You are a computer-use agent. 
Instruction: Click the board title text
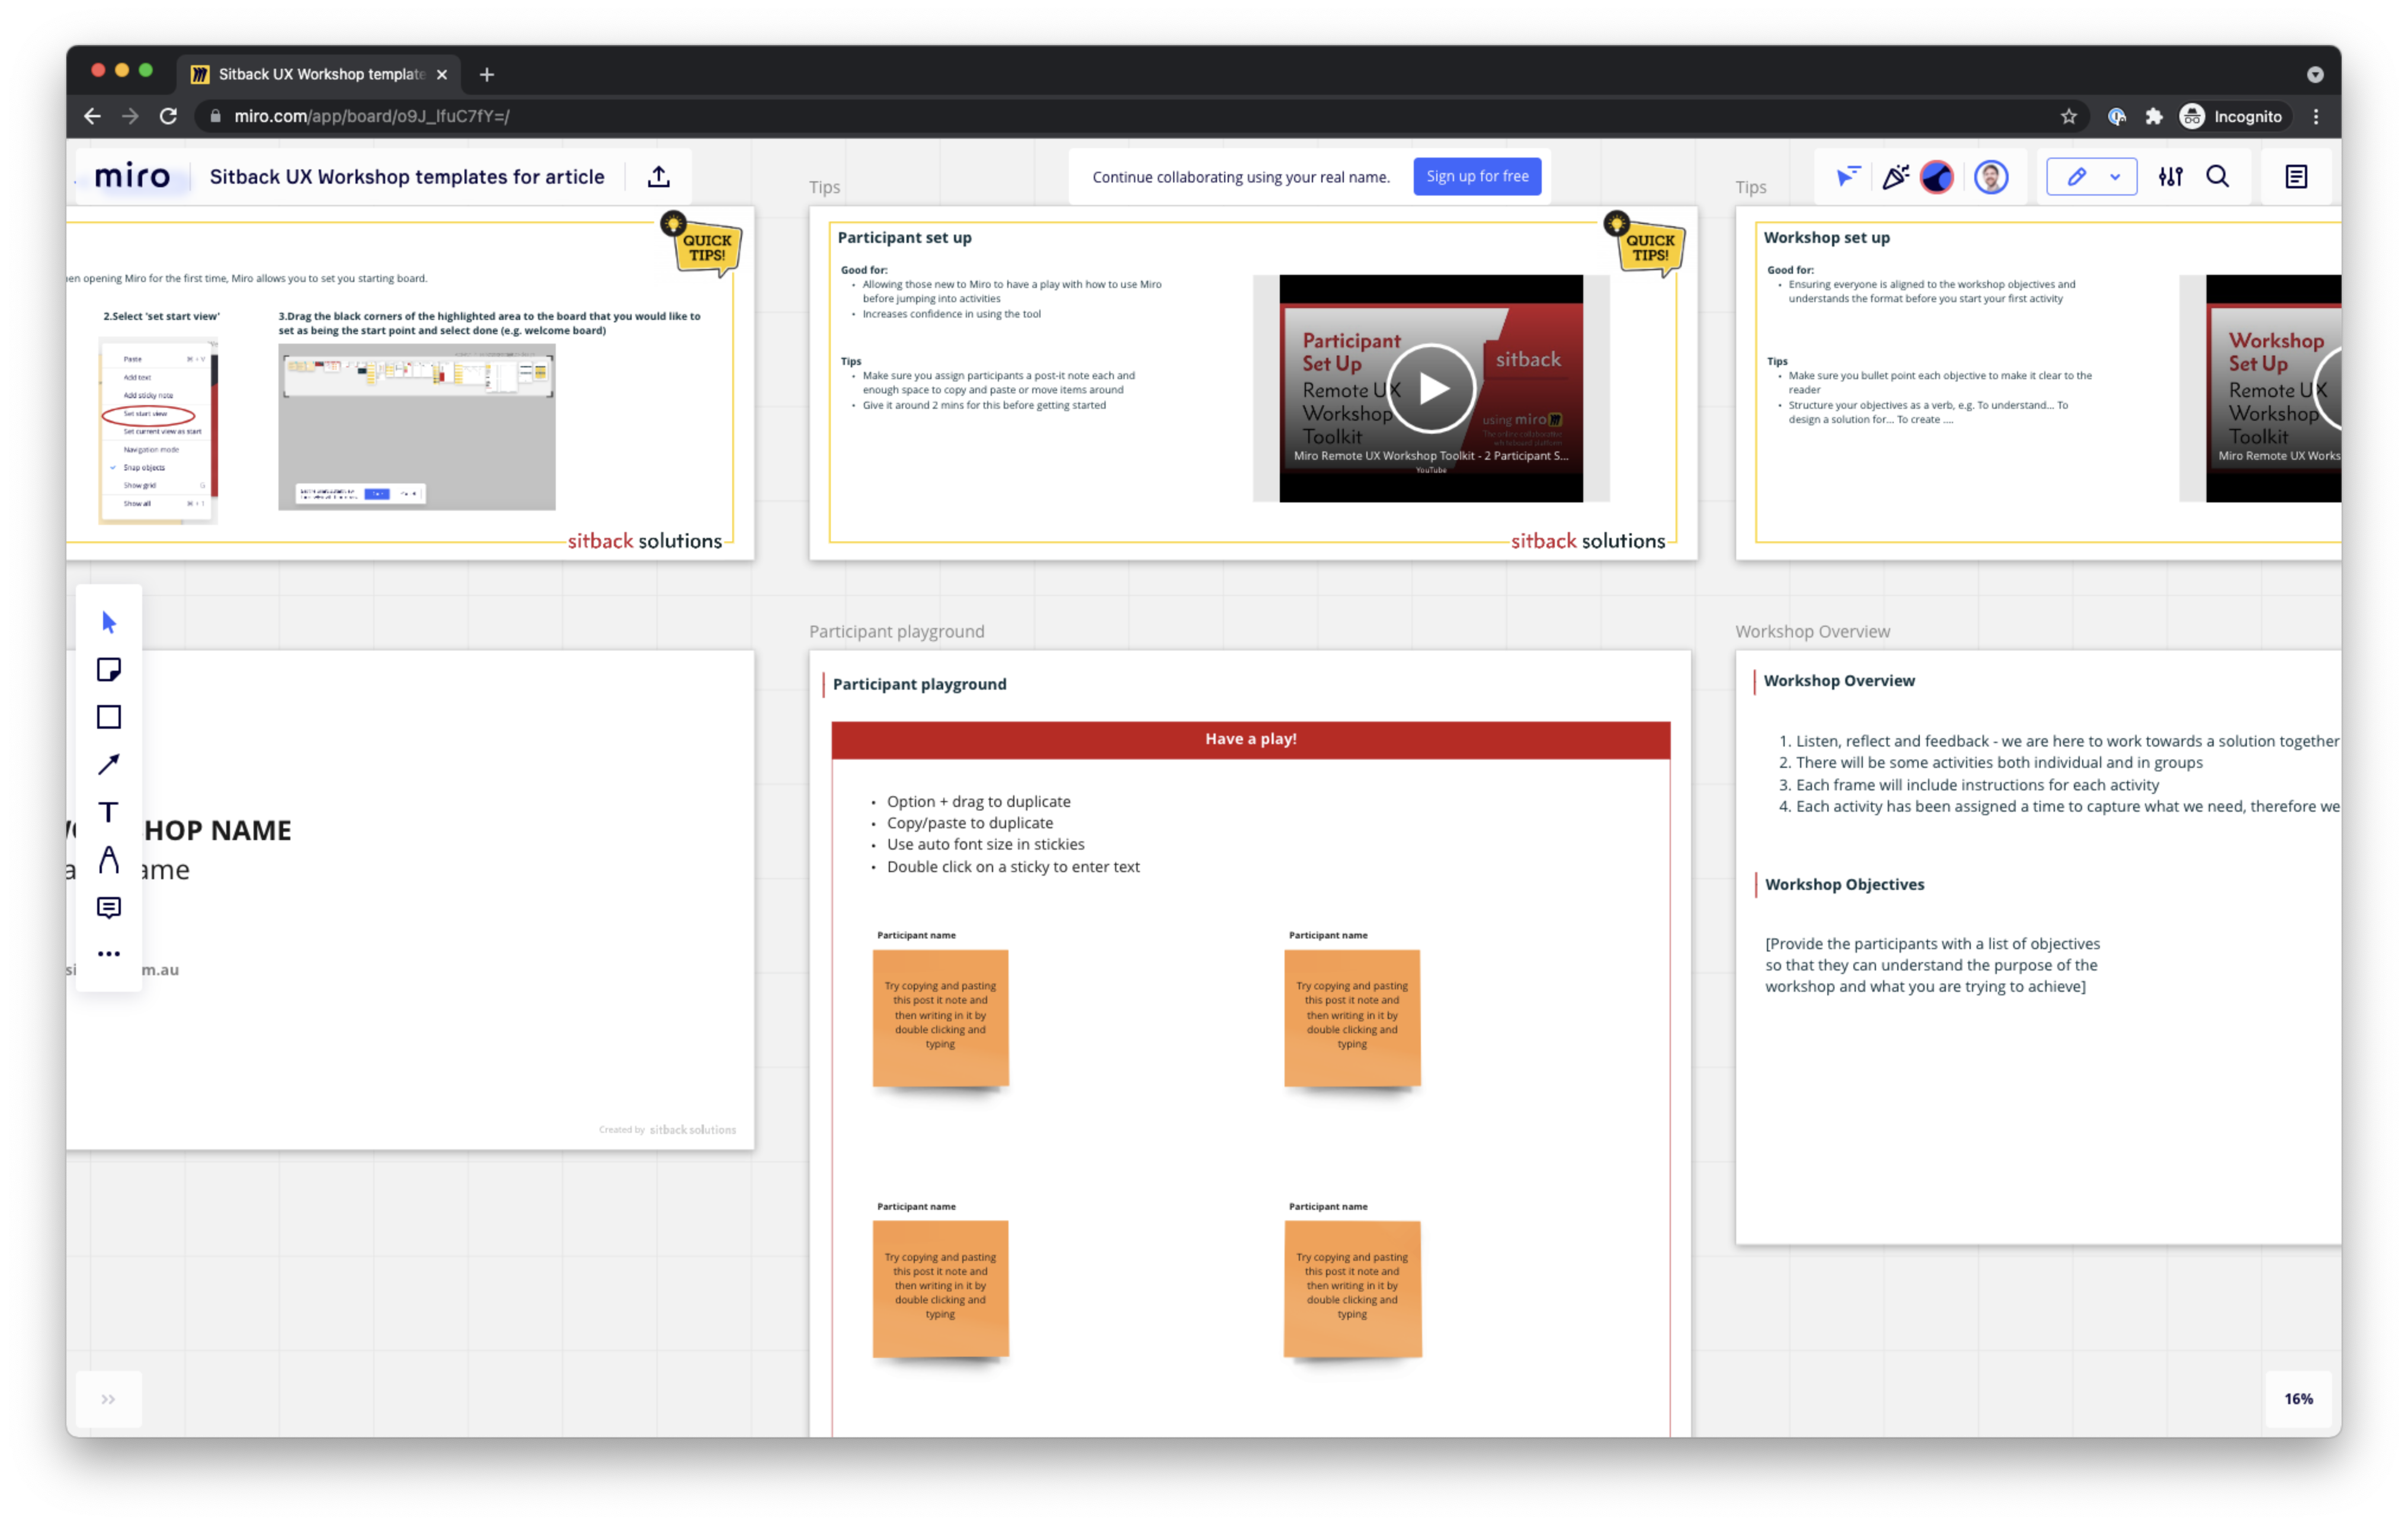[x=407, y=177]
